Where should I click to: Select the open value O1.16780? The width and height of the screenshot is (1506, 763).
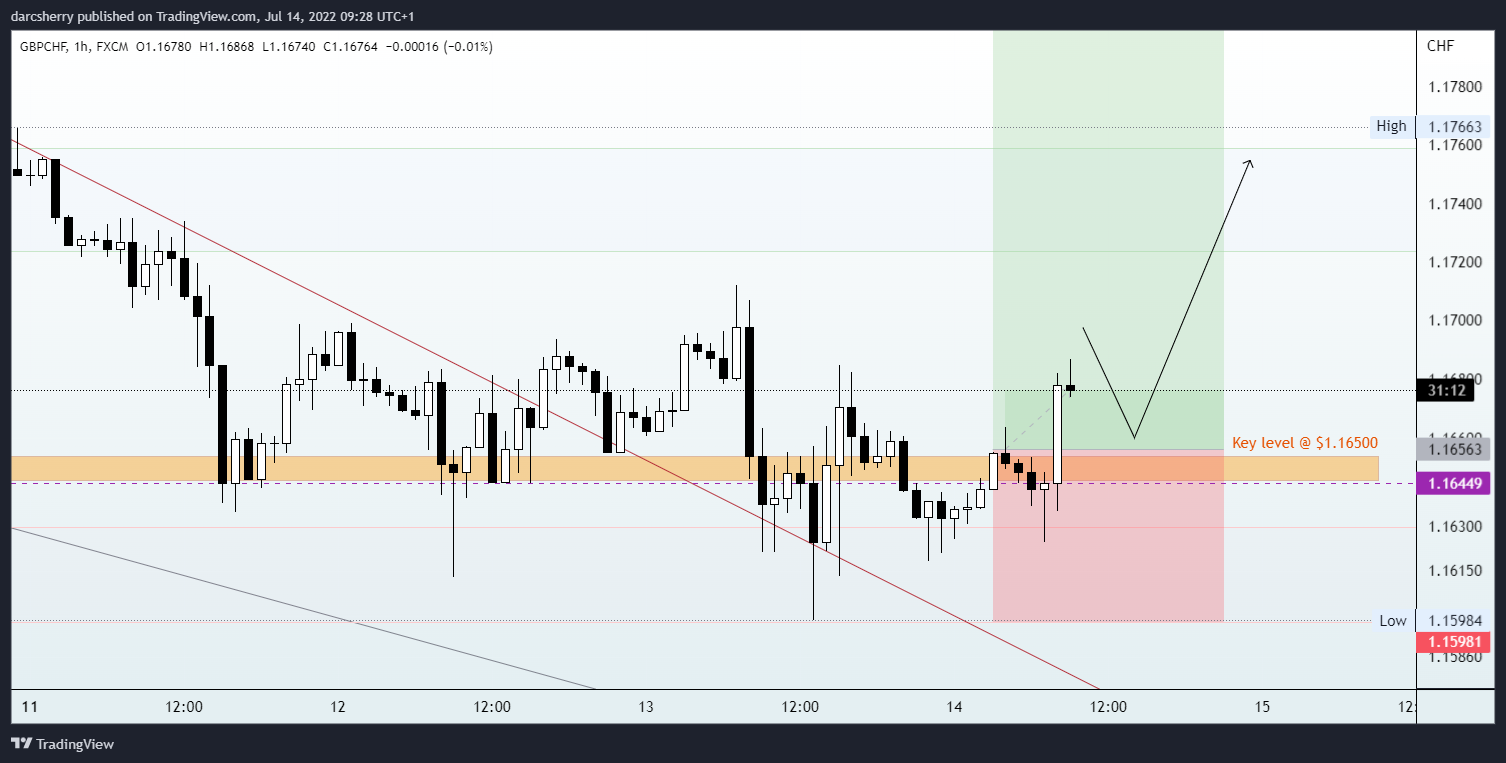164,46
